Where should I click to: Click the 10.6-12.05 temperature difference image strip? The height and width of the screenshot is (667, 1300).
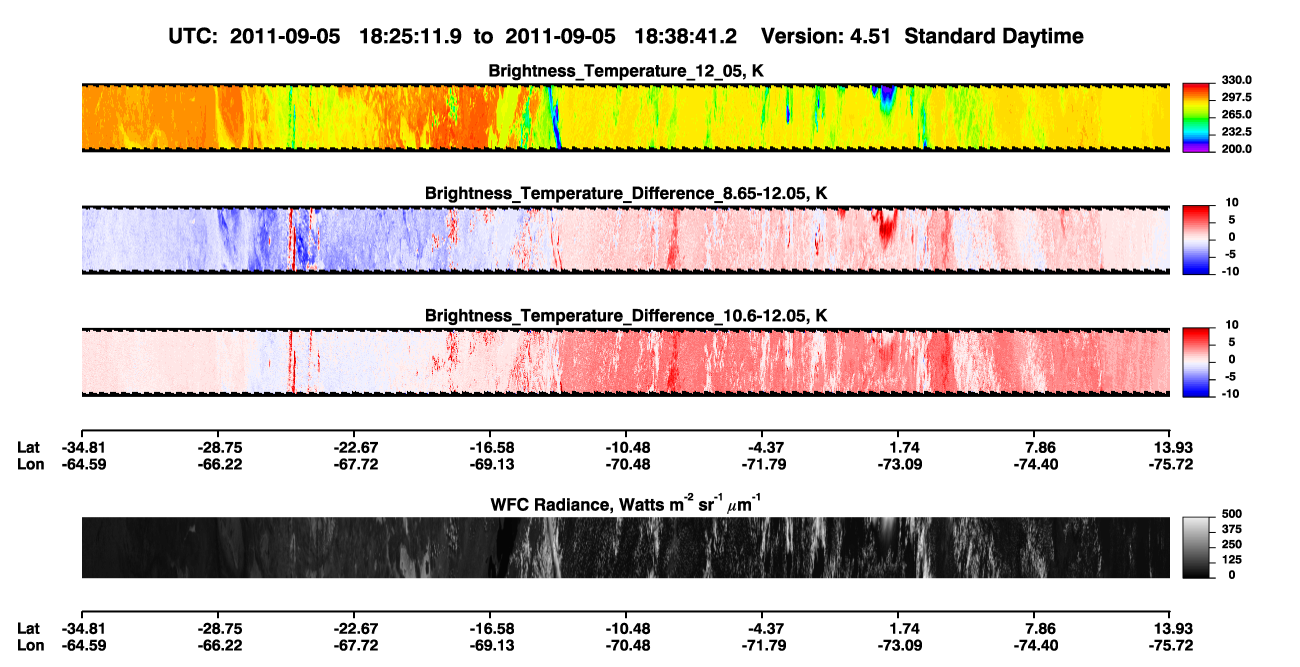click(625, 361)
